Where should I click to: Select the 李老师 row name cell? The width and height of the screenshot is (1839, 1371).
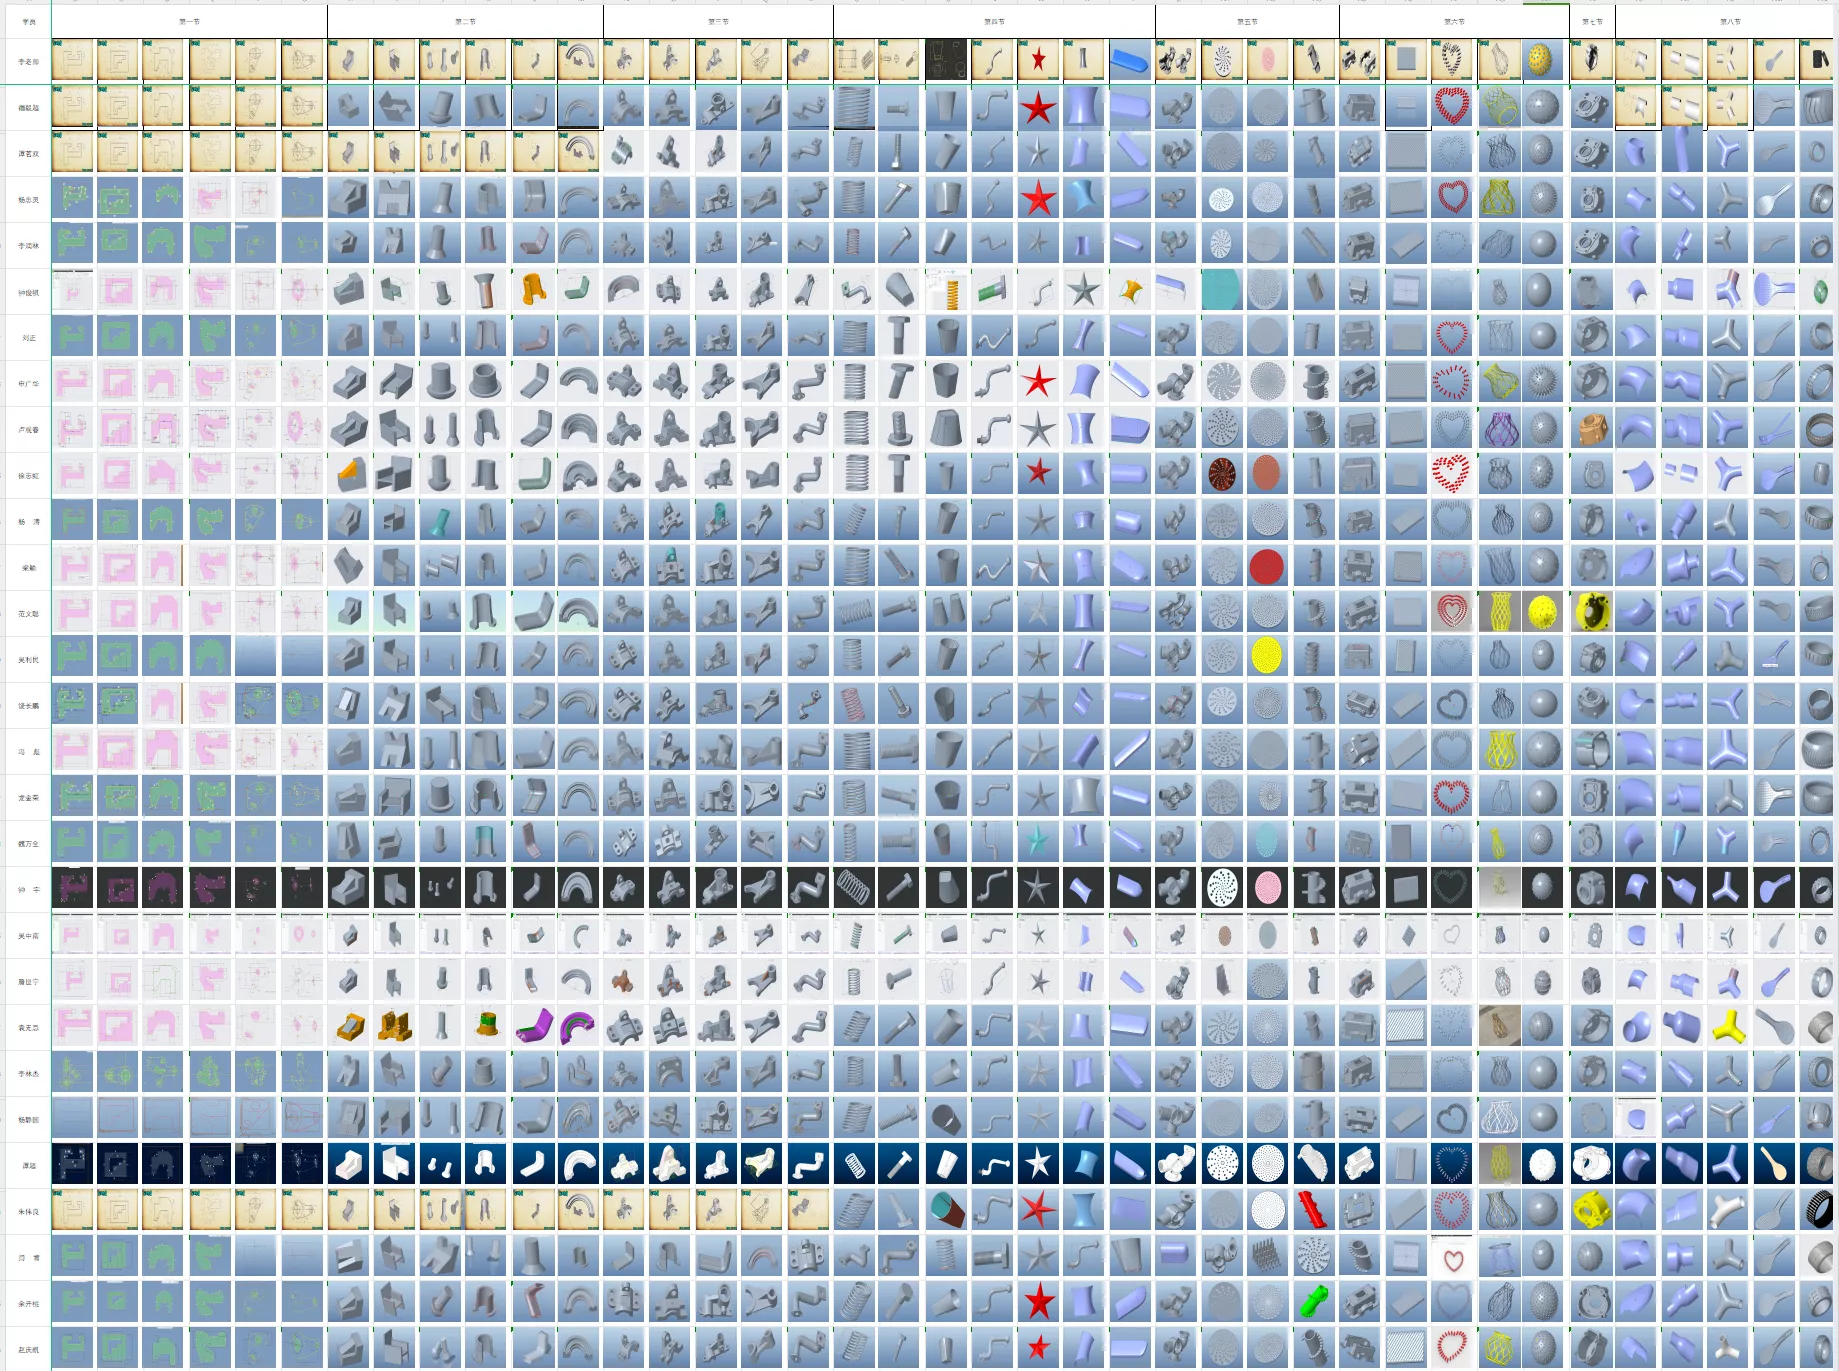coord(28,61)
